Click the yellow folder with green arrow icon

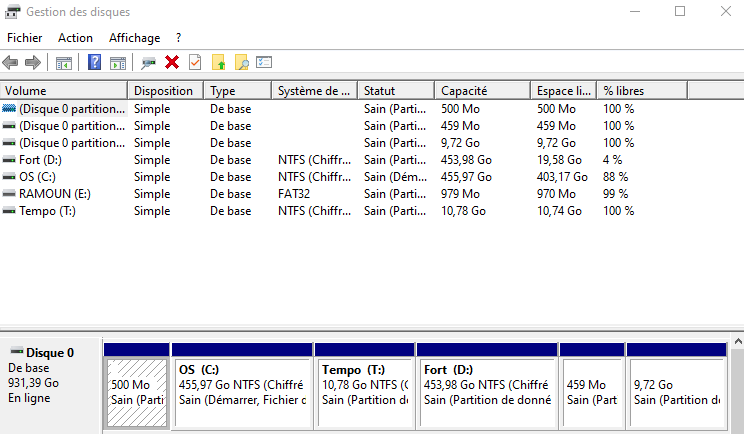click(x=219, y=62)
